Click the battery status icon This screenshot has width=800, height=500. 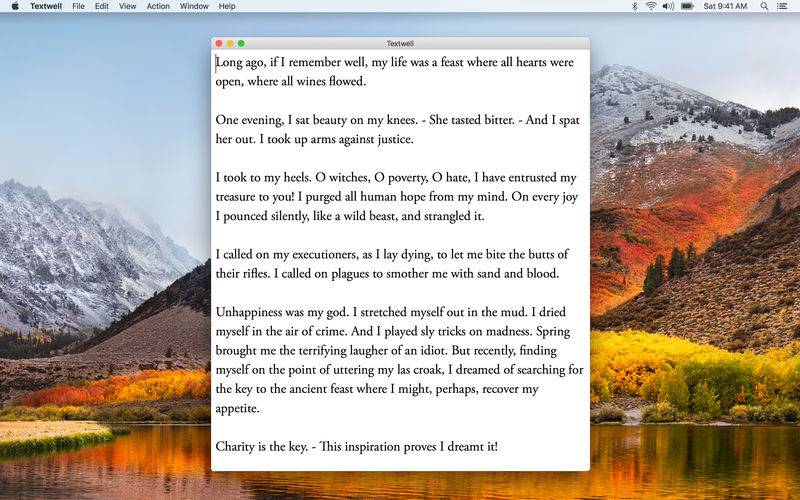(x=687, y=6)
